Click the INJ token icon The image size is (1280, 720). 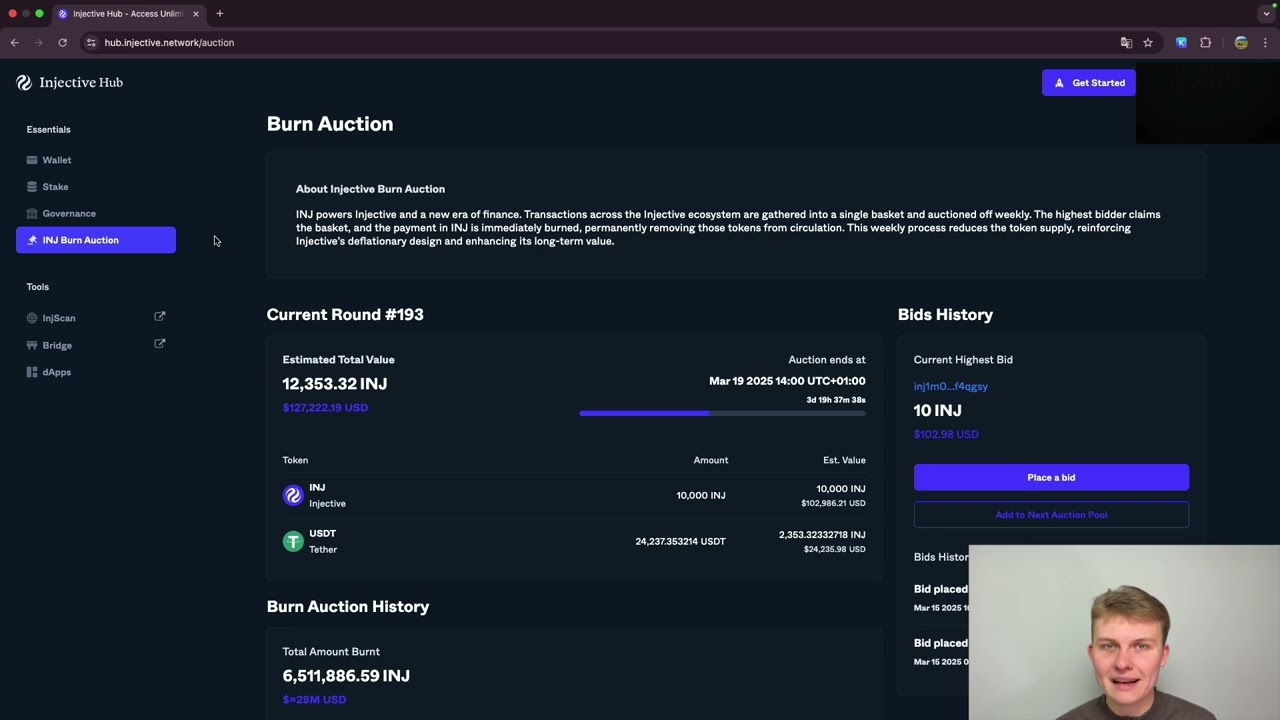click(x=293, y=496)
